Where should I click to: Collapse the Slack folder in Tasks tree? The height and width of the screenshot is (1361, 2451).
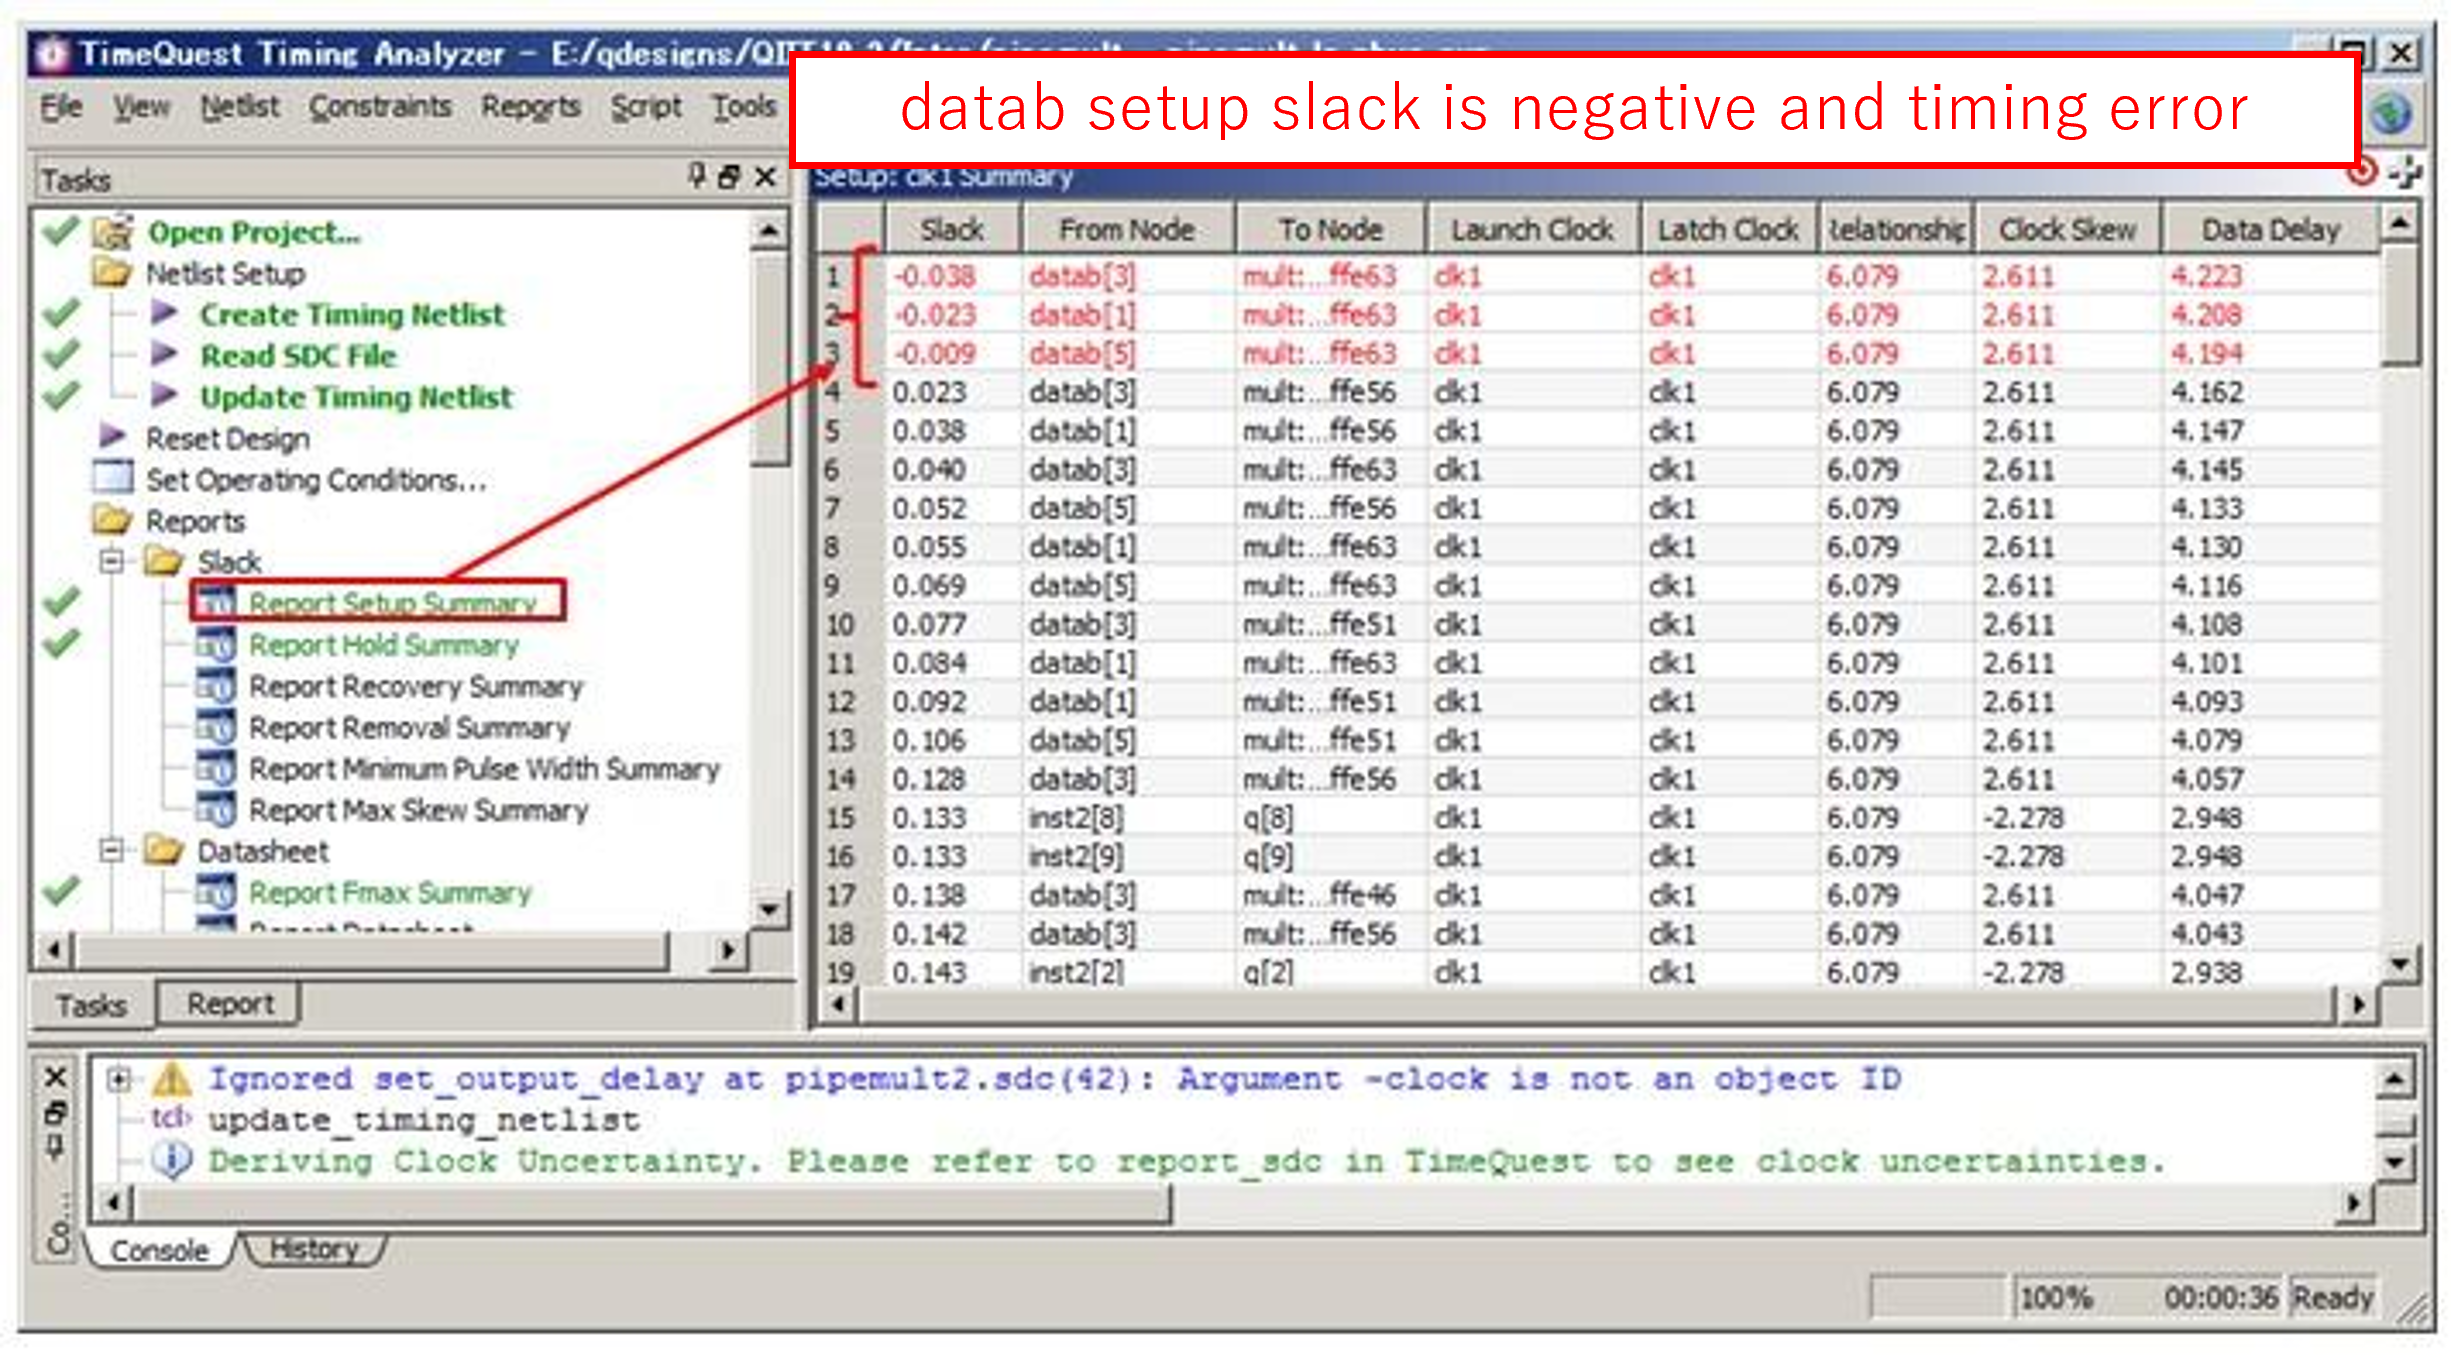(112, 561)
